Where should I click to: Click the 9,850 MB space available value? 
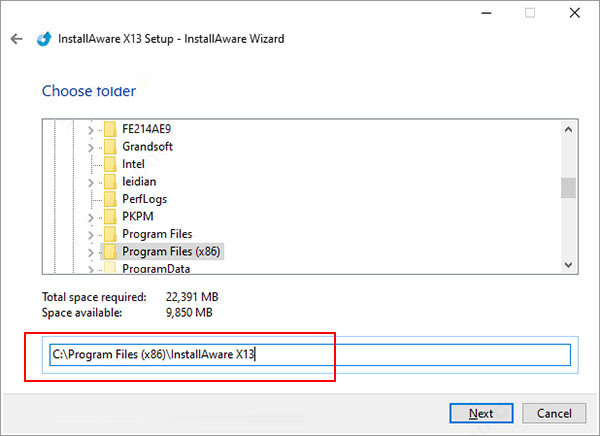189,313
